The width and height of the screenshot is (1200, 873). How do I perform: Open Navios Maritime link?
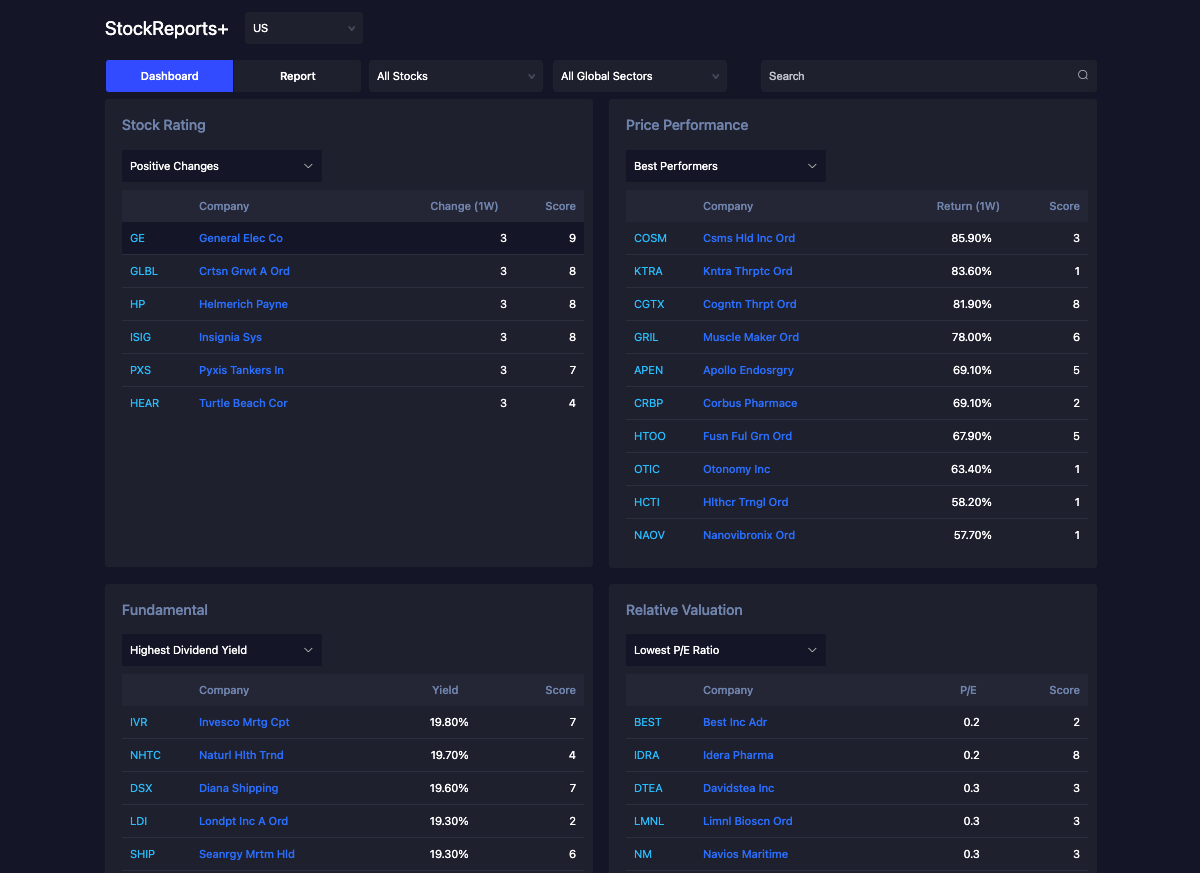(x=745, y=854)
